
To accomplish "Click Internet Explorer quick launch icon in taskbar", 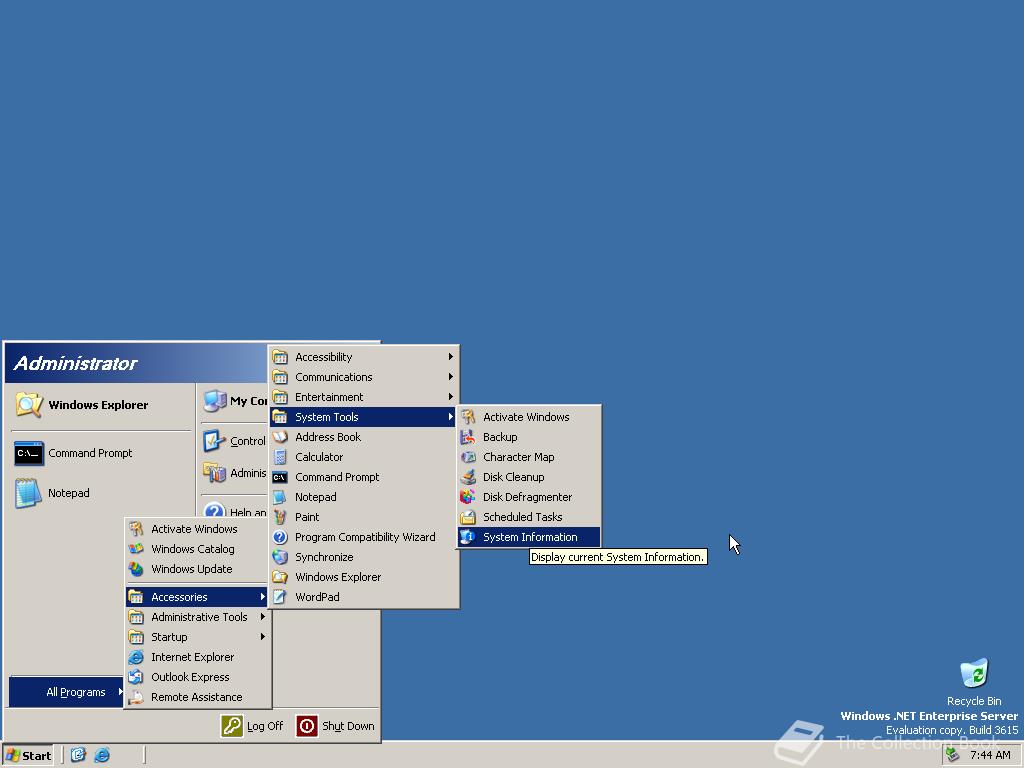I will click(102, 755).
